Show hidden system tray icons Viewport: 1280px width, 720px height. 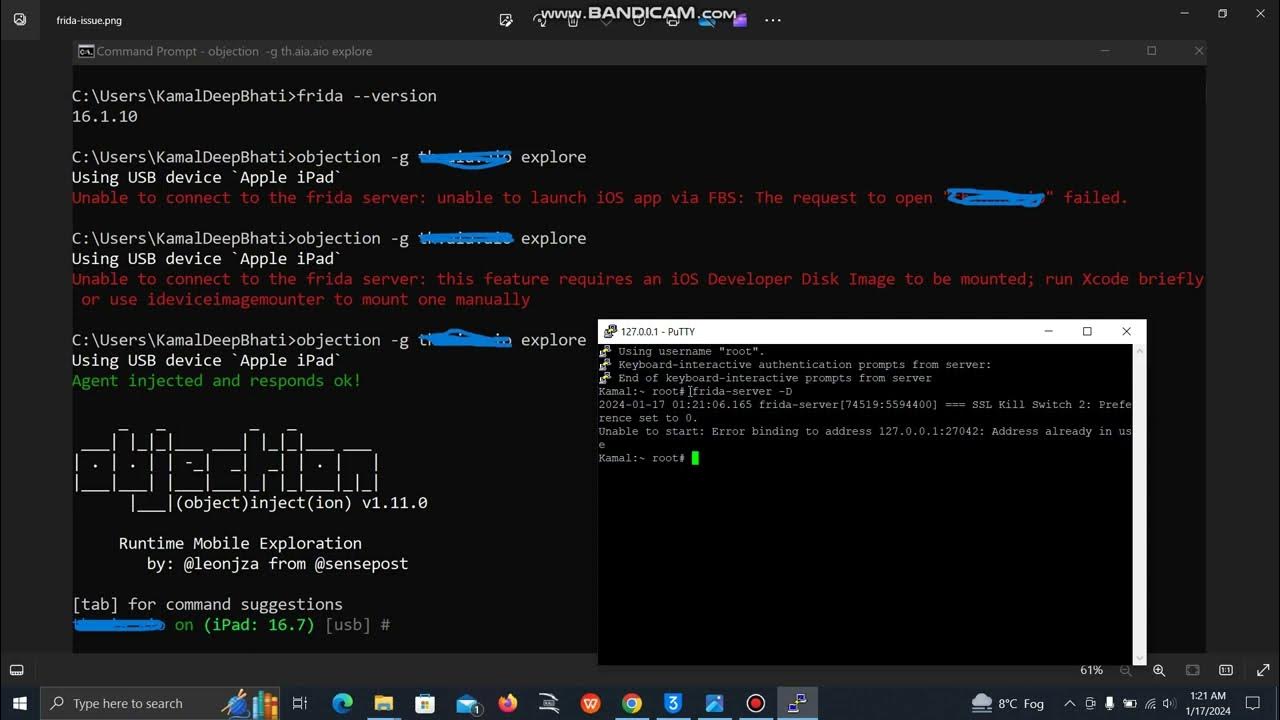point(1069,703)
